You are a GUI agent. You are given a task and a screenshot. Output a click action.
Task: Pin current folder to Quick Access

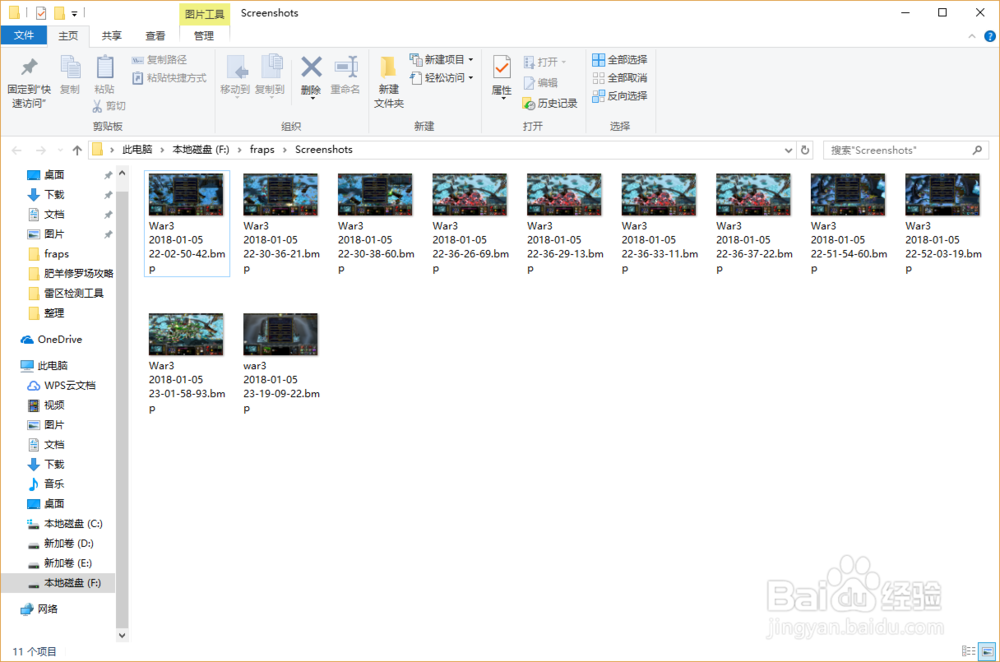point(29,80)
